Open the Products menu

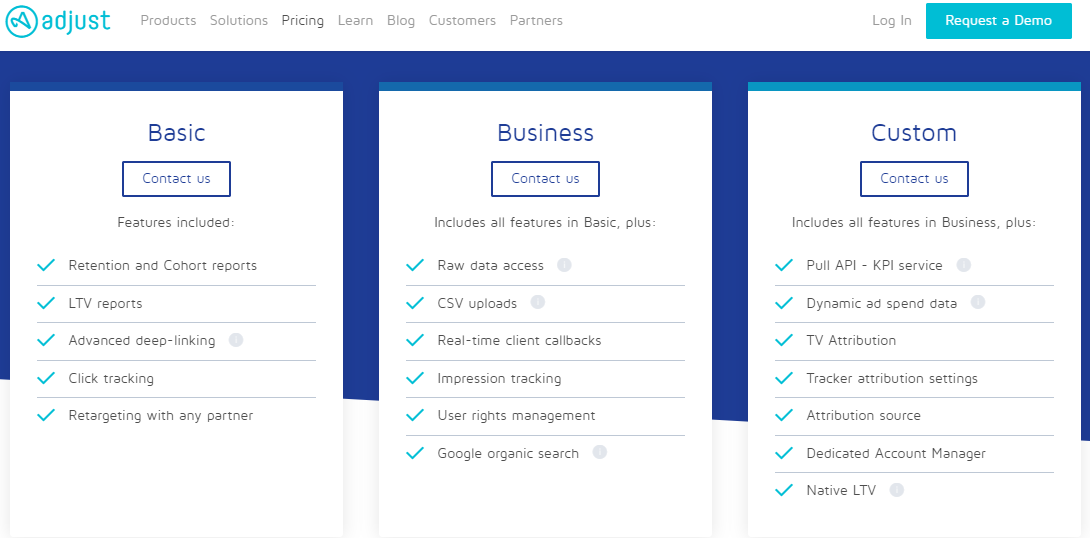click(x=168, y=21)
